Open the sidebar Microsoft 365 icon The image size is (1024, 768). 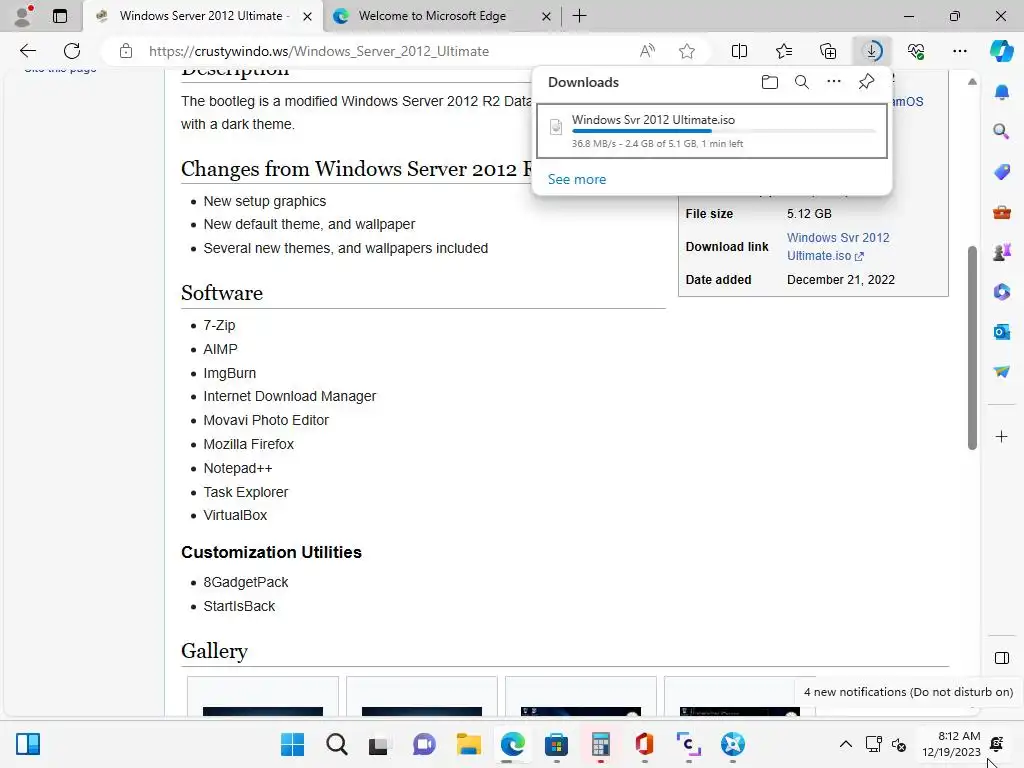pos(1001,291)
